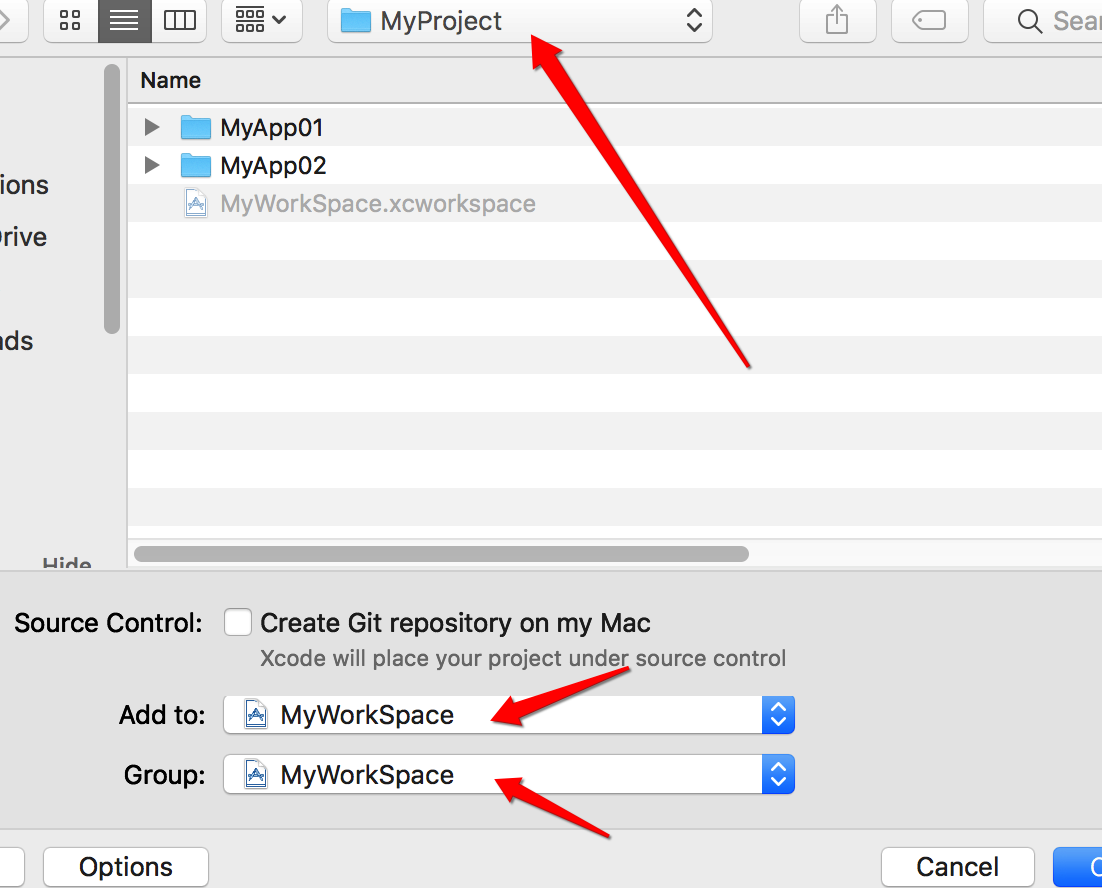Select the MyApp01 row name
The height and width of the screenshot is (888, 1102).
271,128
